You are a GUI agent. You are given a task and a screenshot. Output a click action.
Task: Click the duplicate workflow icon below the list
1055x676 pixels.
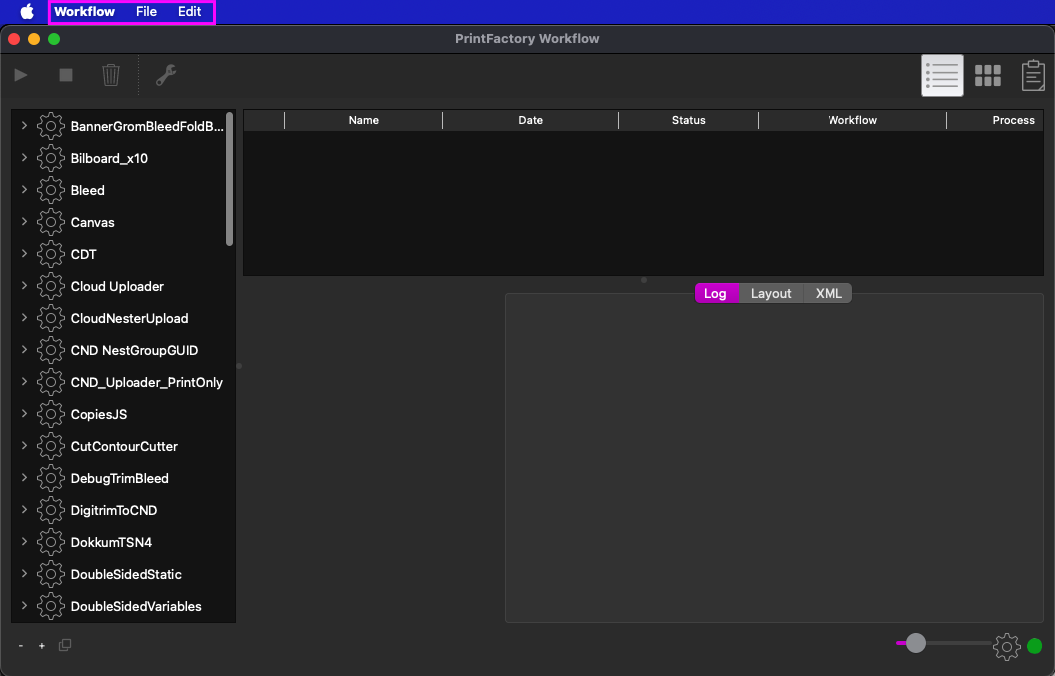click(65, 645)
